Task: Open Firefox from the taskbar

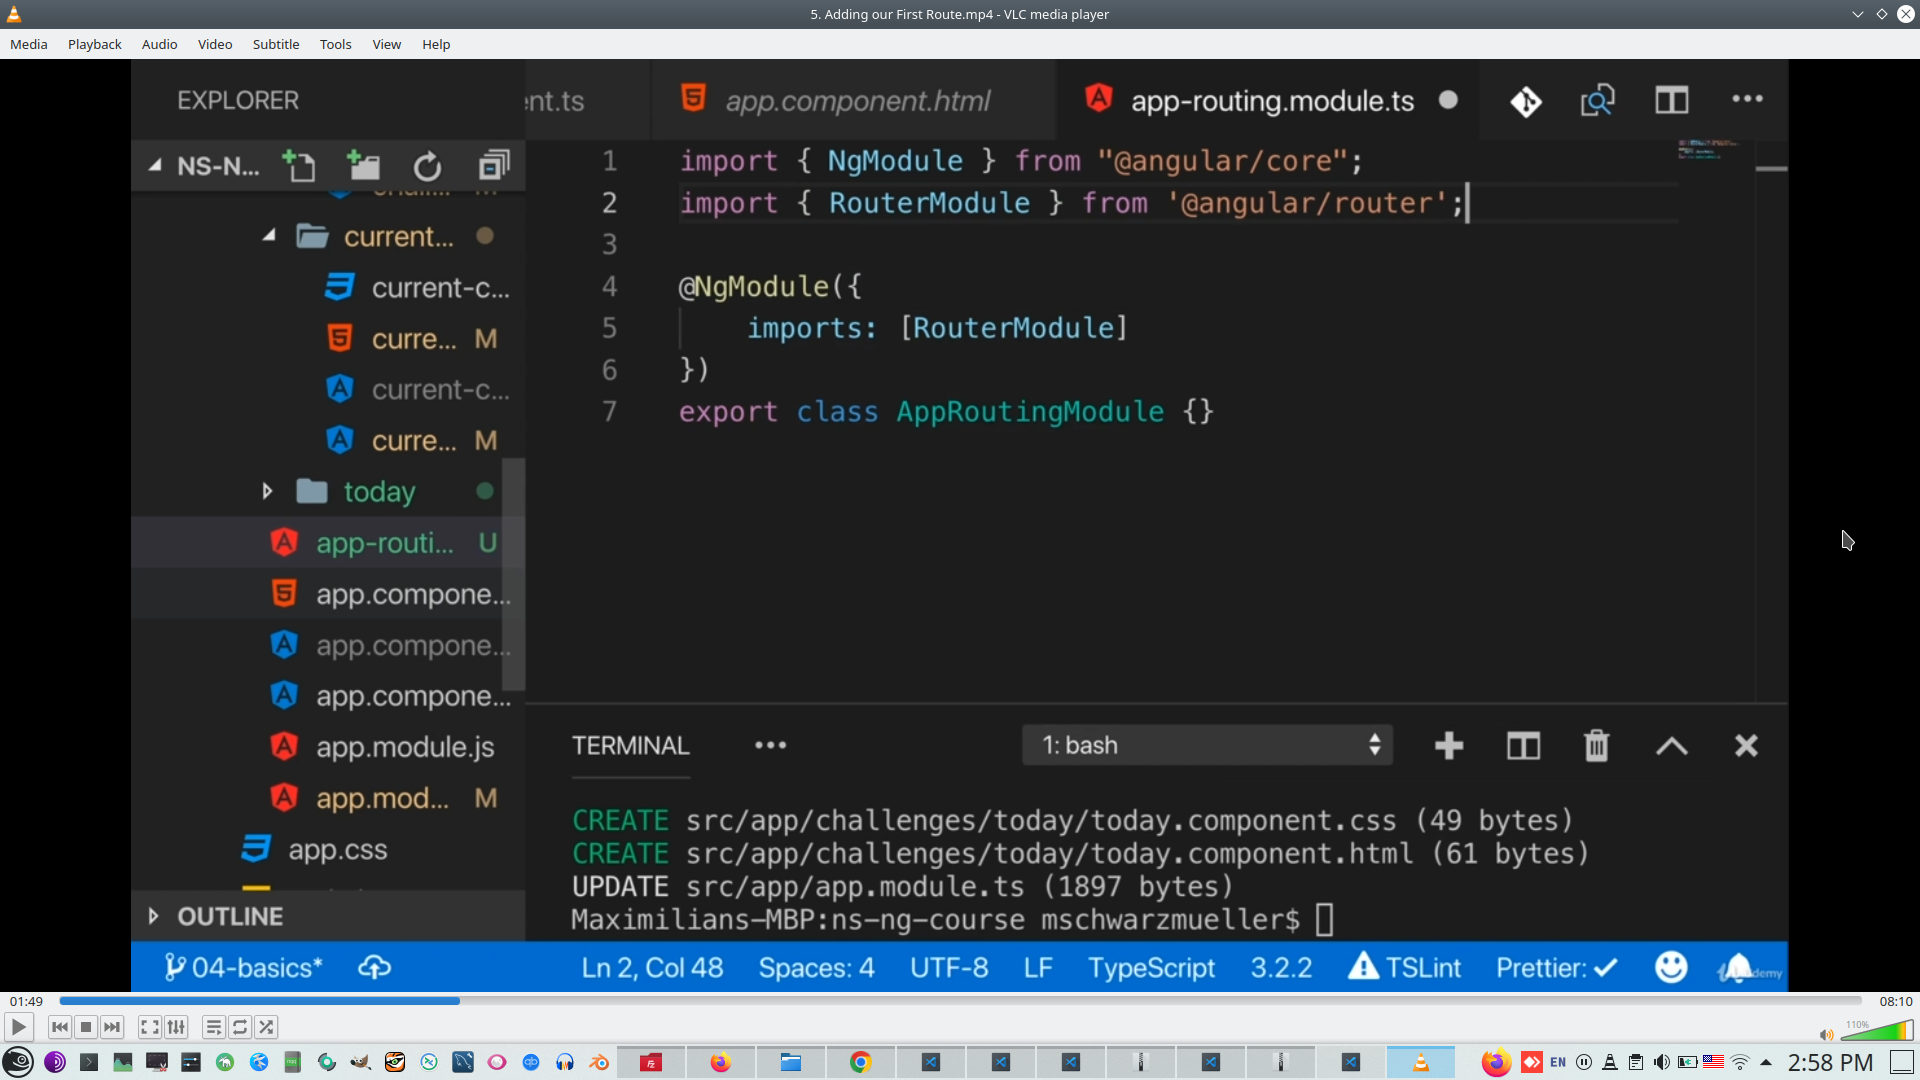Action: 720,1062
